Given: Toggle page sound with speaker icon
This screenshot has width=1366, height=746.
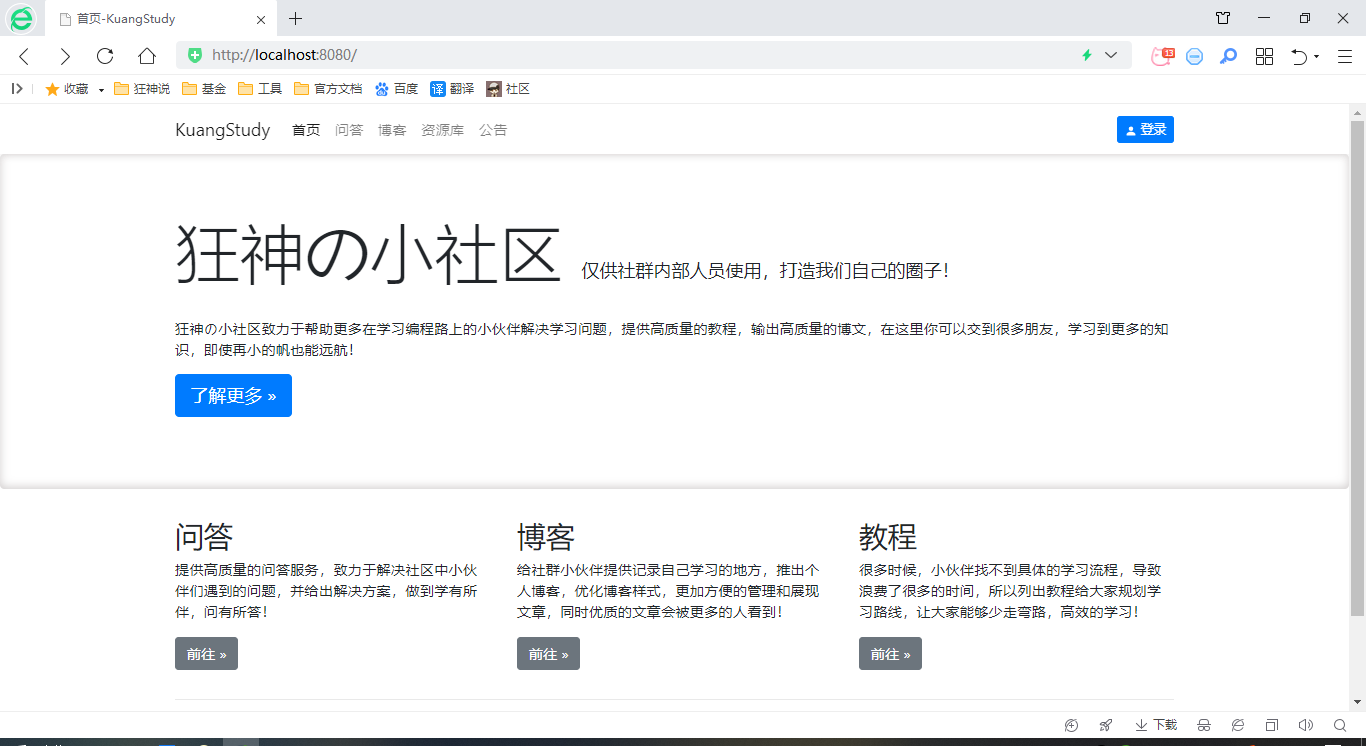Looking at the screenshot, I should (x=1305, y=725).
